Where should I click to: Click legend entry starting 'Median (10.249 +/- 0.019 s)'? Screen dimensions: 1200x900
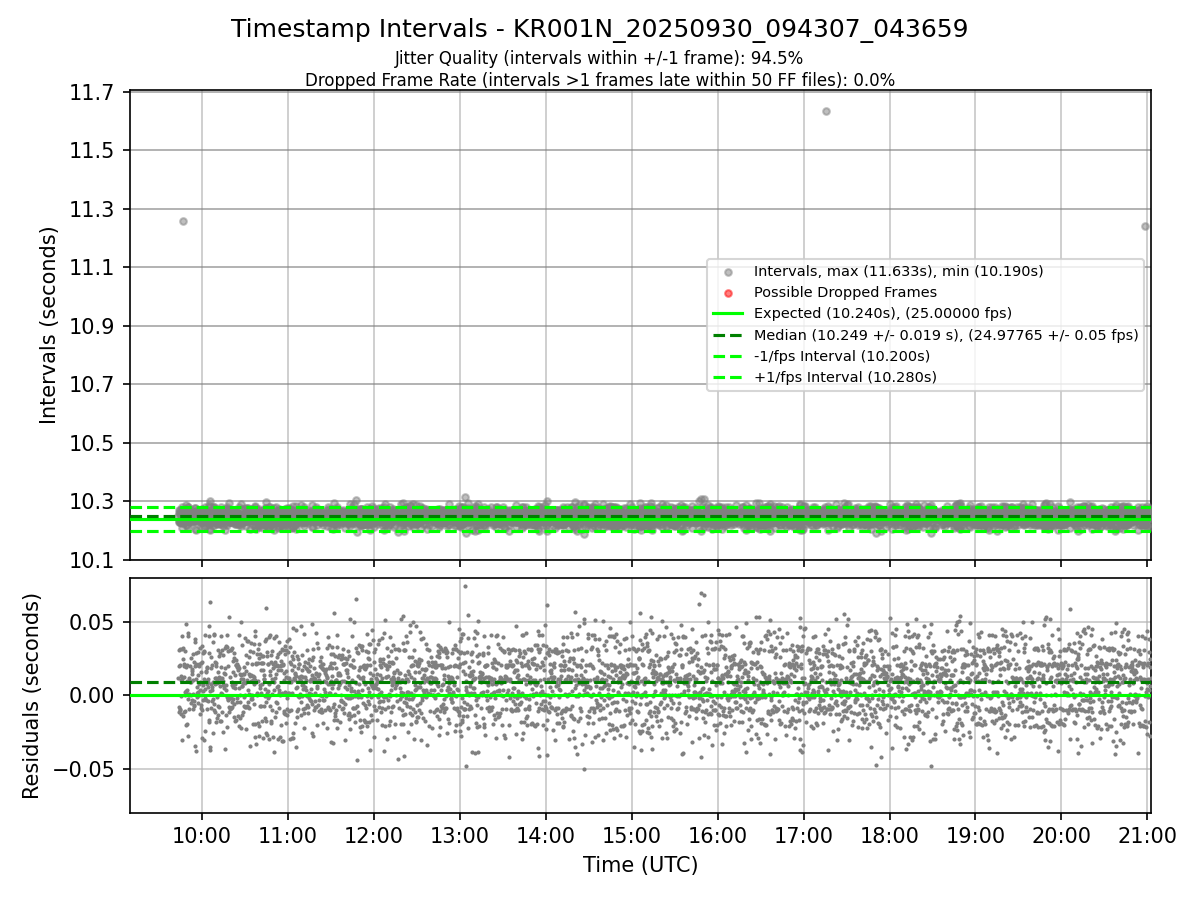click(946, 335)
